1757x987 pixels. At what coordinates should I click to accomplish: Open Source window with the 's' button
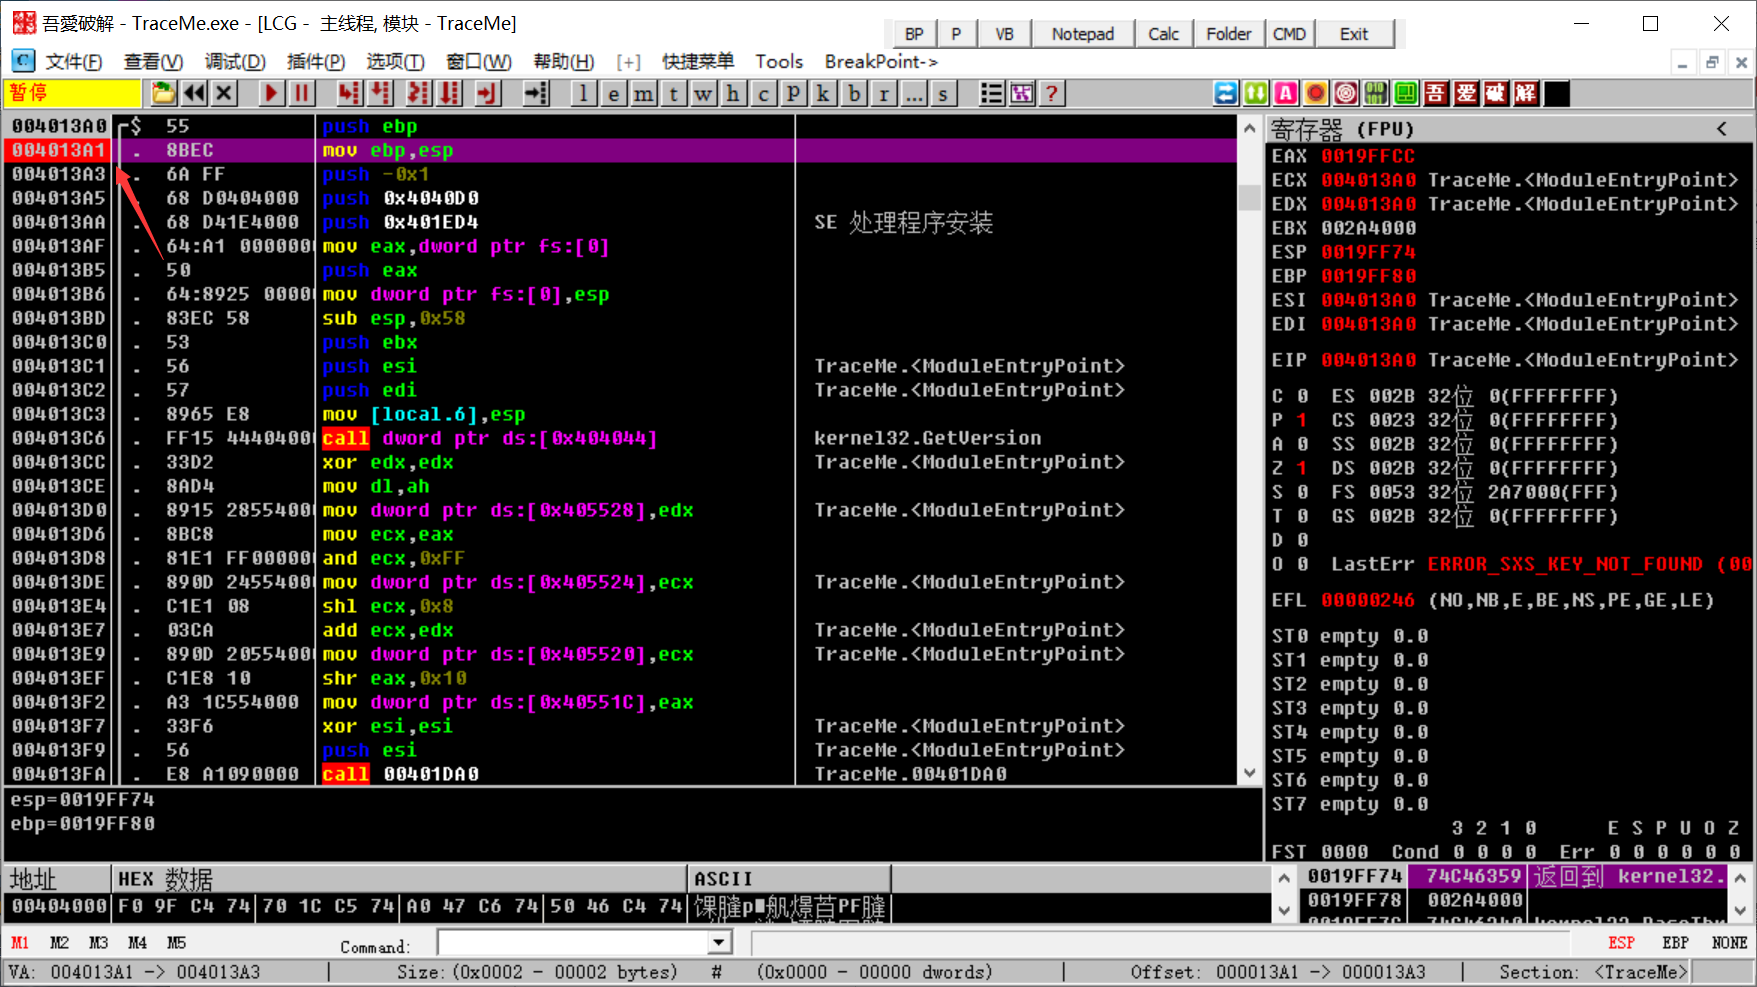[x=943, y=94]
